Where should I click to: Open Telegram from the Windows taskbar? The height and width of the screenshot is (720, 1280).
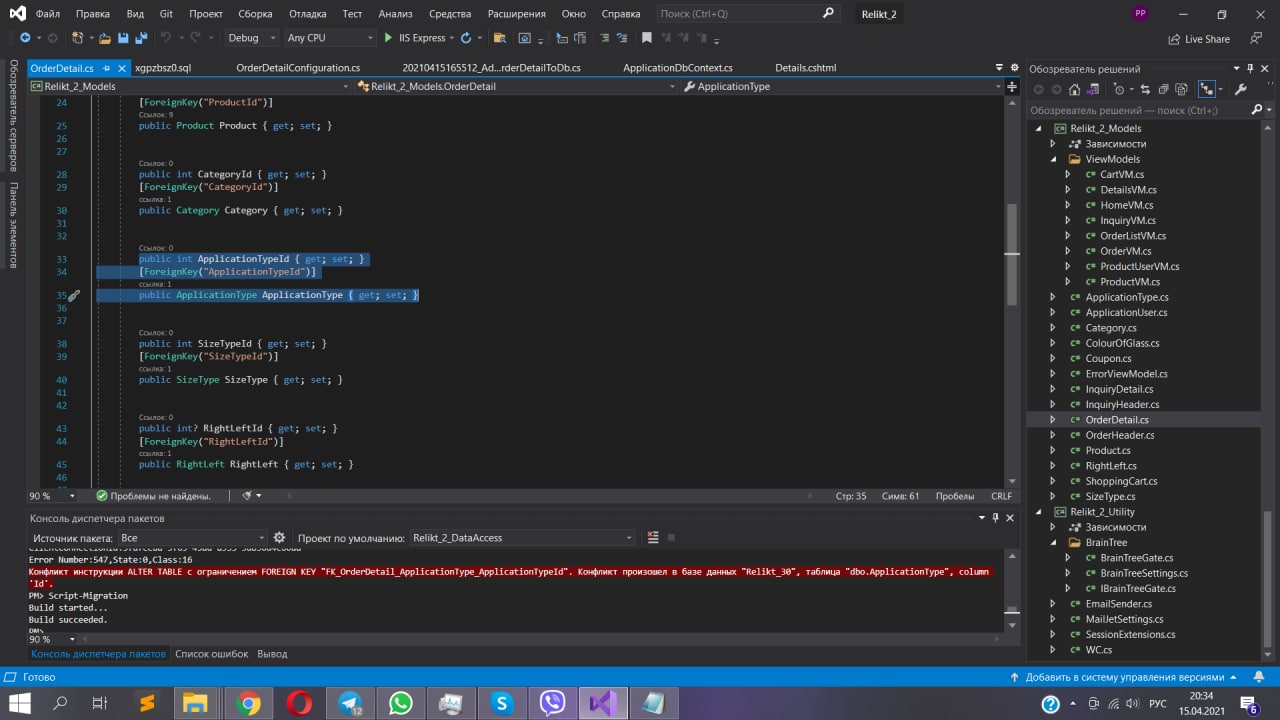click(x=351, y=703)
